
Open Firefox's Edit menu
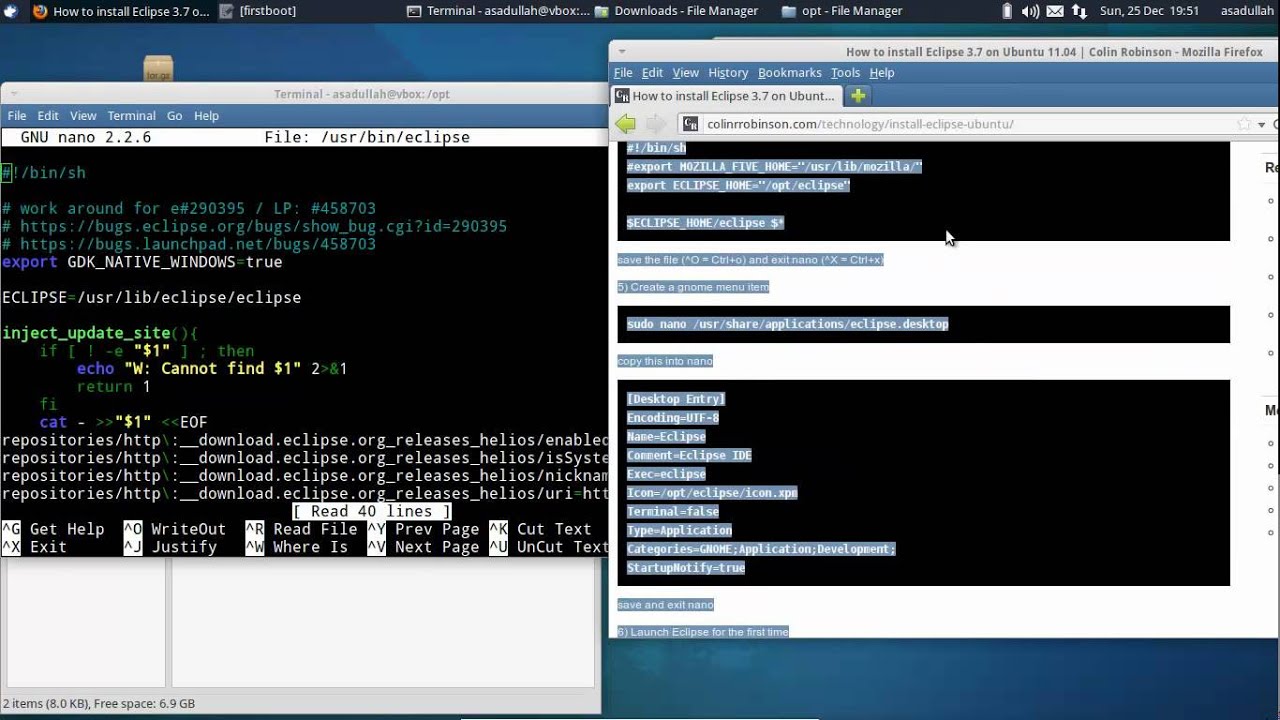click(x=652, y=73)
